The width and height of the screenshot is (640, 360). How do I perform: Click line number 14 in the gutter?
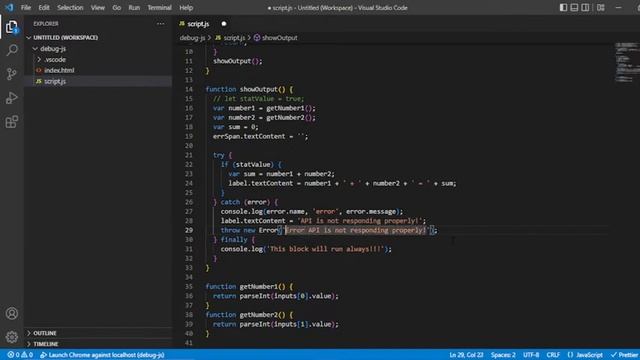pos(189,89)
